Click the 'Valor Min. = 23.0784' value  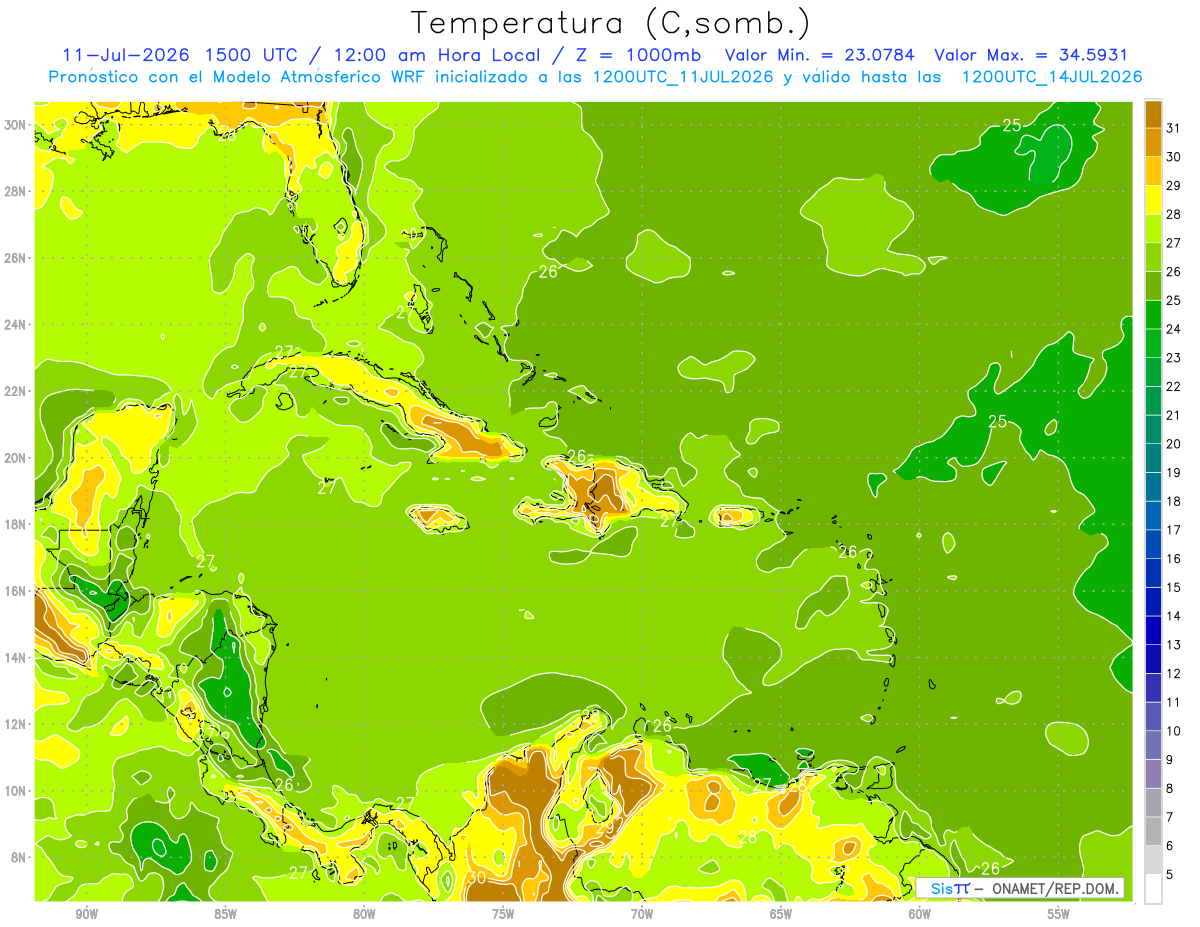coord(820,55)
